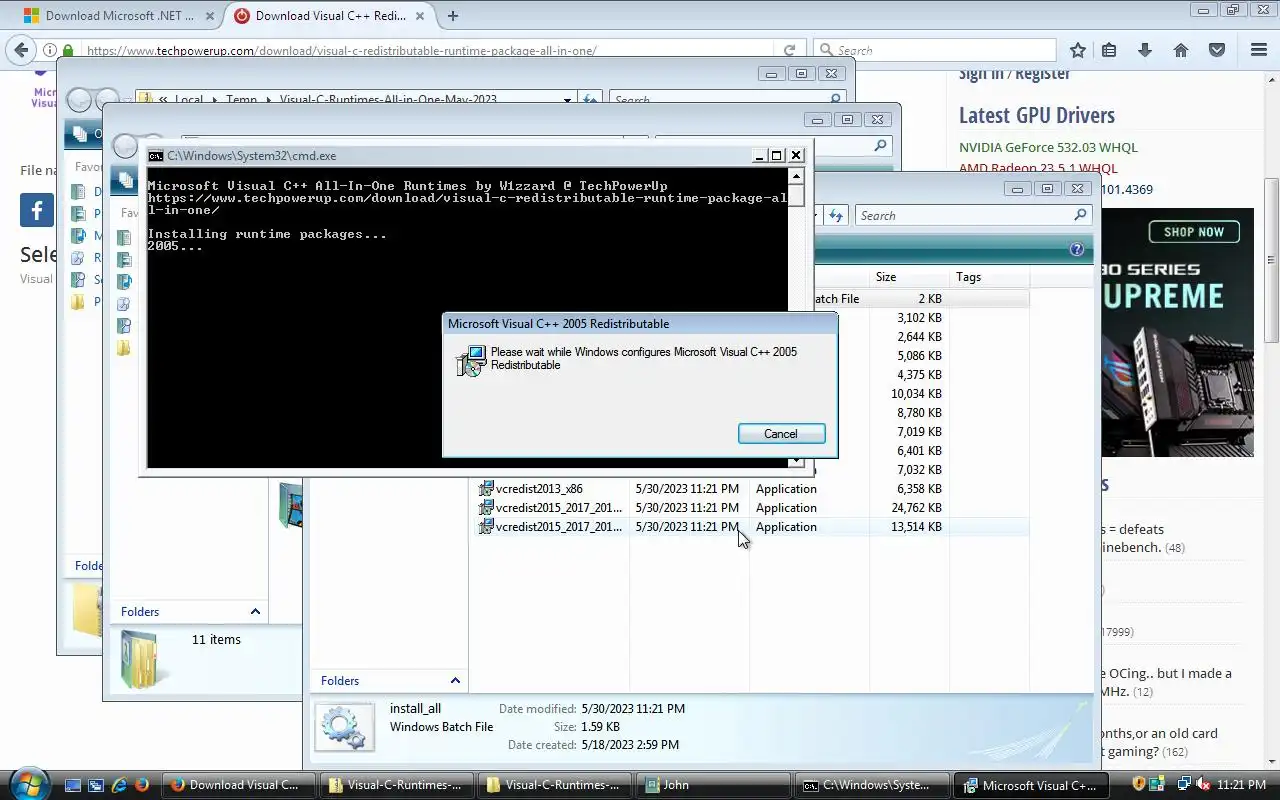This screenshot has width=1280, height=800.
Task: Show site information icon in address bar
Action: tap(49, 50)
